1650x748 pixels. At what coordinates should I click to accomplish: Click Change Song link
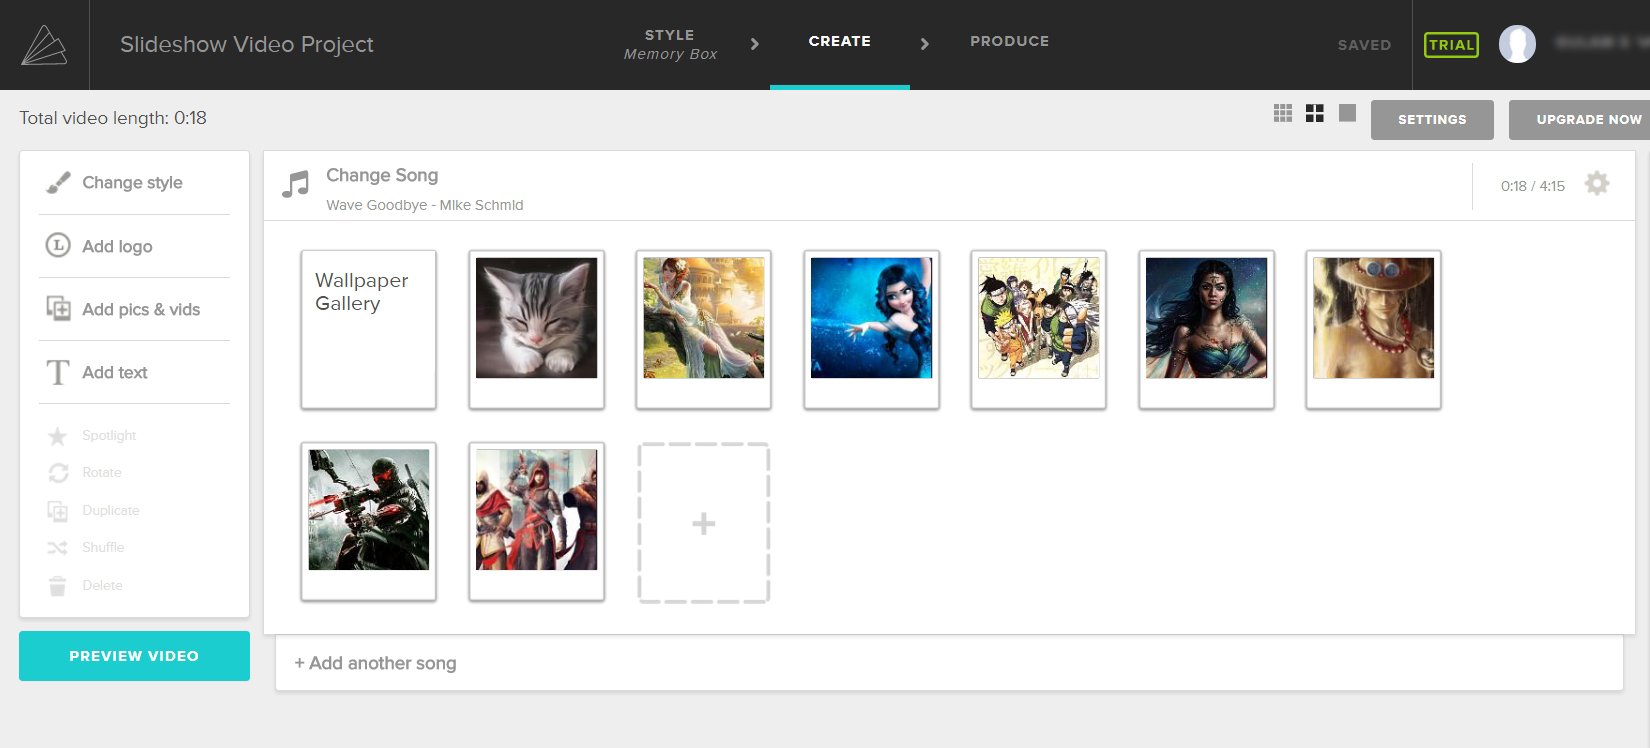click(x=382, y=175)
